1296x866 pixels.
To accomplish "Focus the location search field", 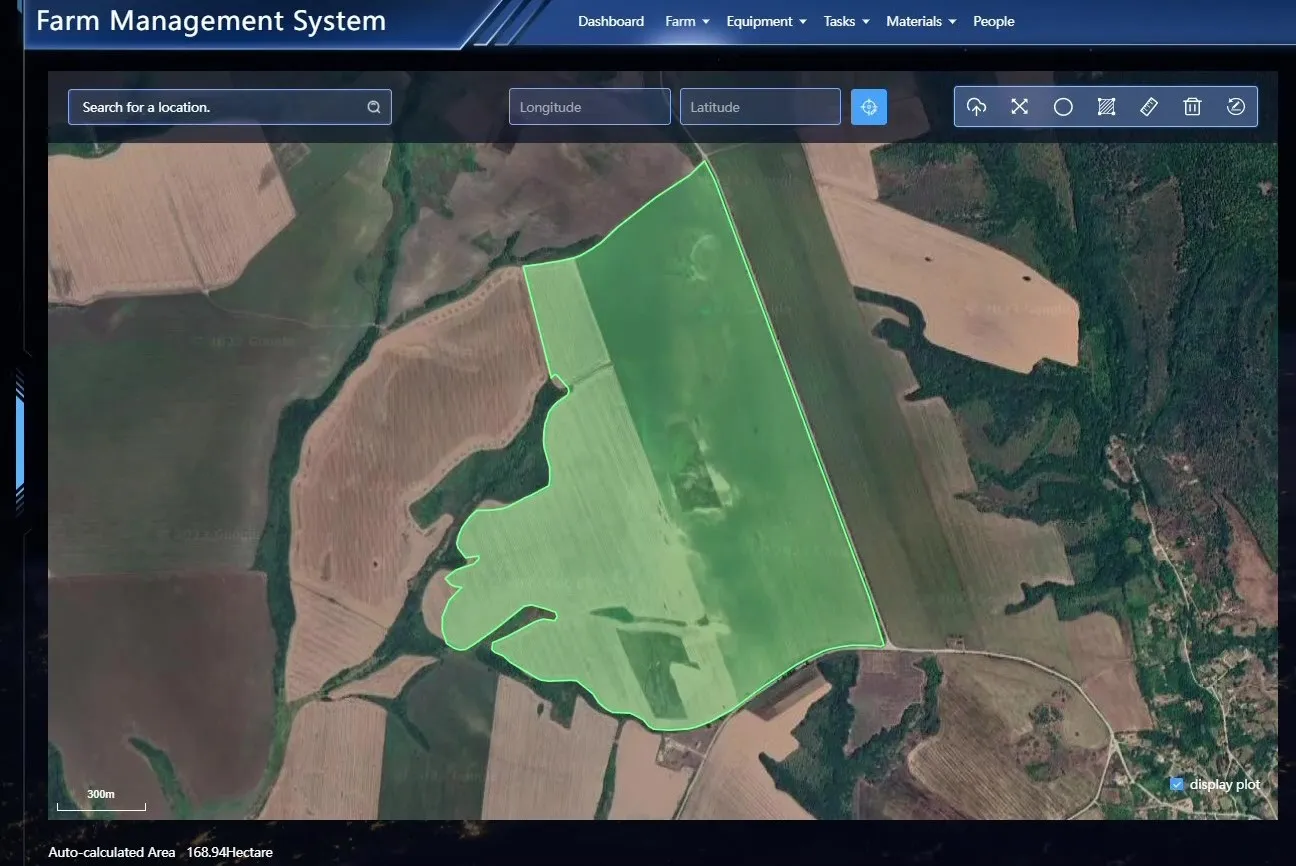I will [x=230, y=107].
